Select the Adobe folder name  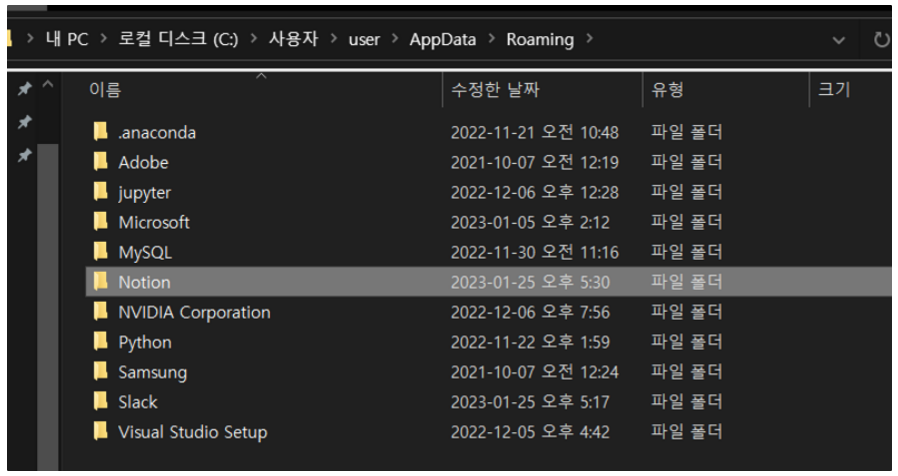[143, 163]
